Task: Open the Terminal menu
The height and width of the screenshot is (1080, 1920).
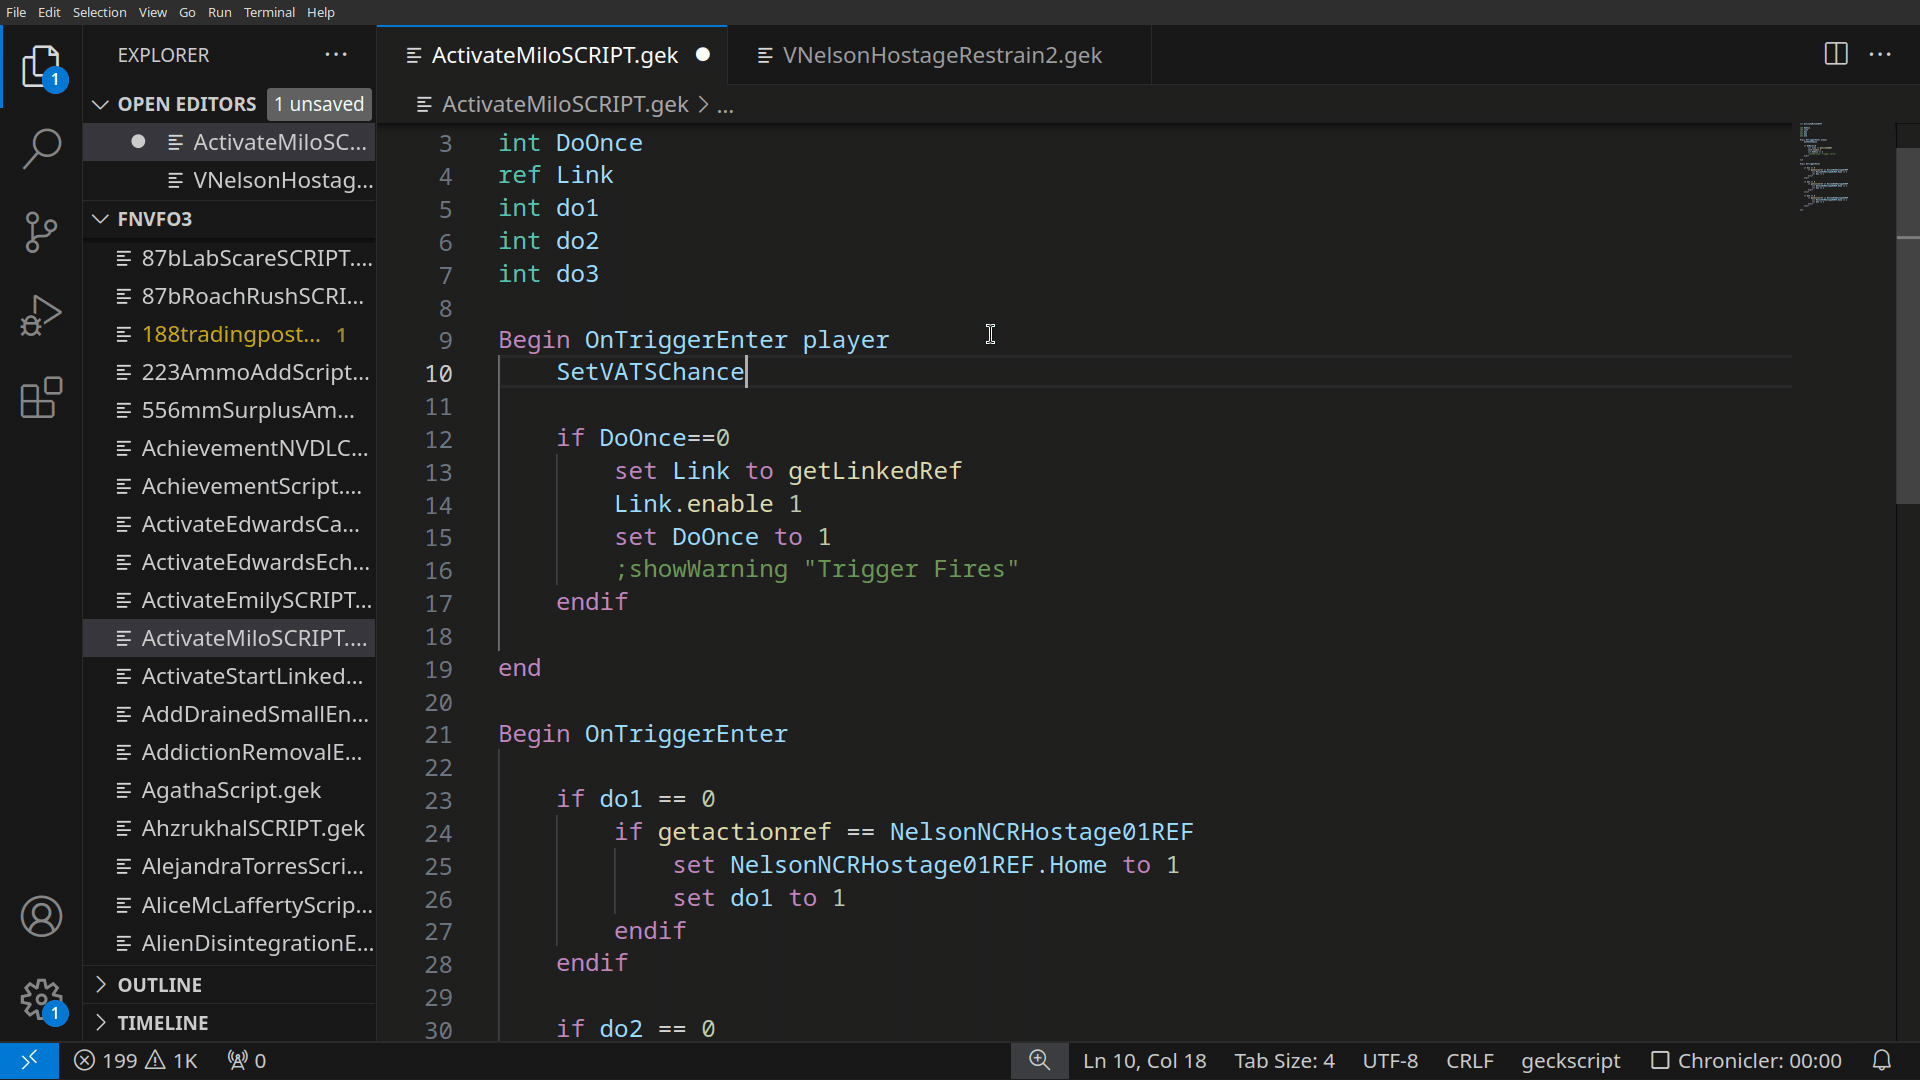Action: coord(269,12)
